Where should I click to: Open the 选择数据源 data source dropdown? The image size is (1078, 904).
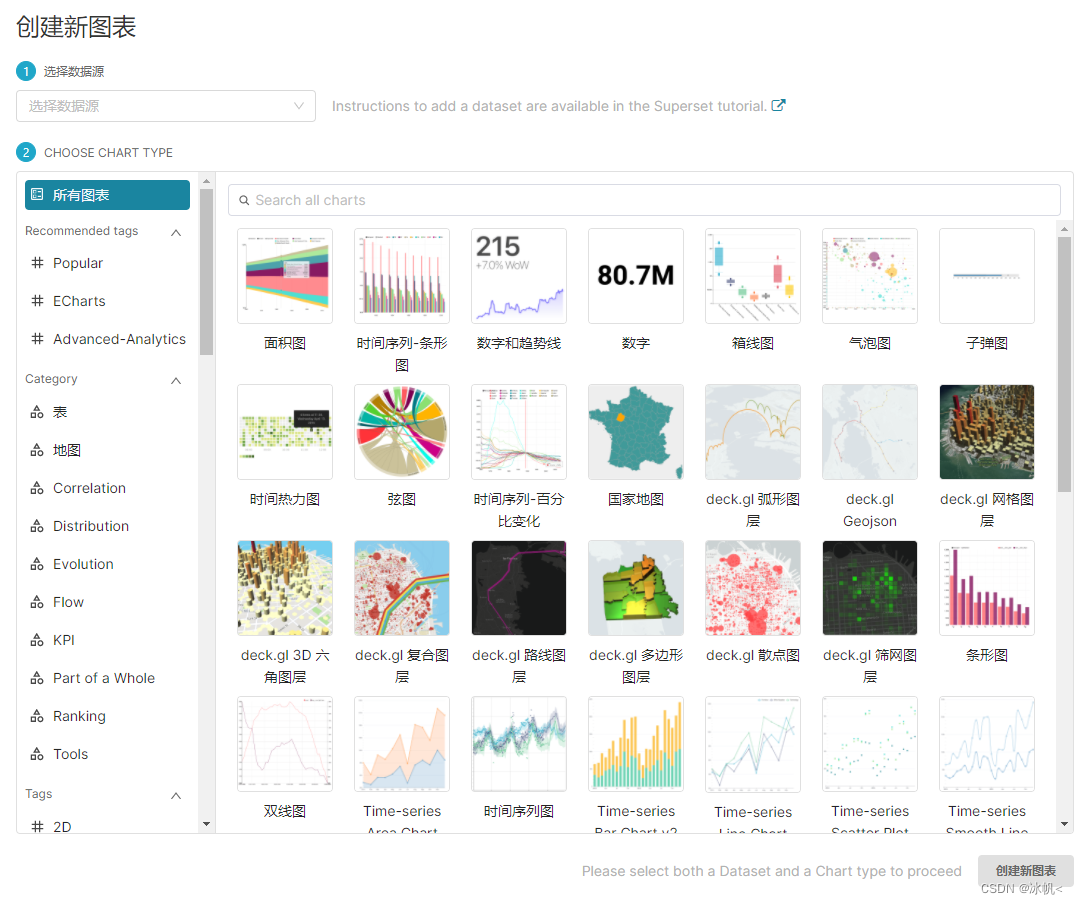(x=165, y=105)
